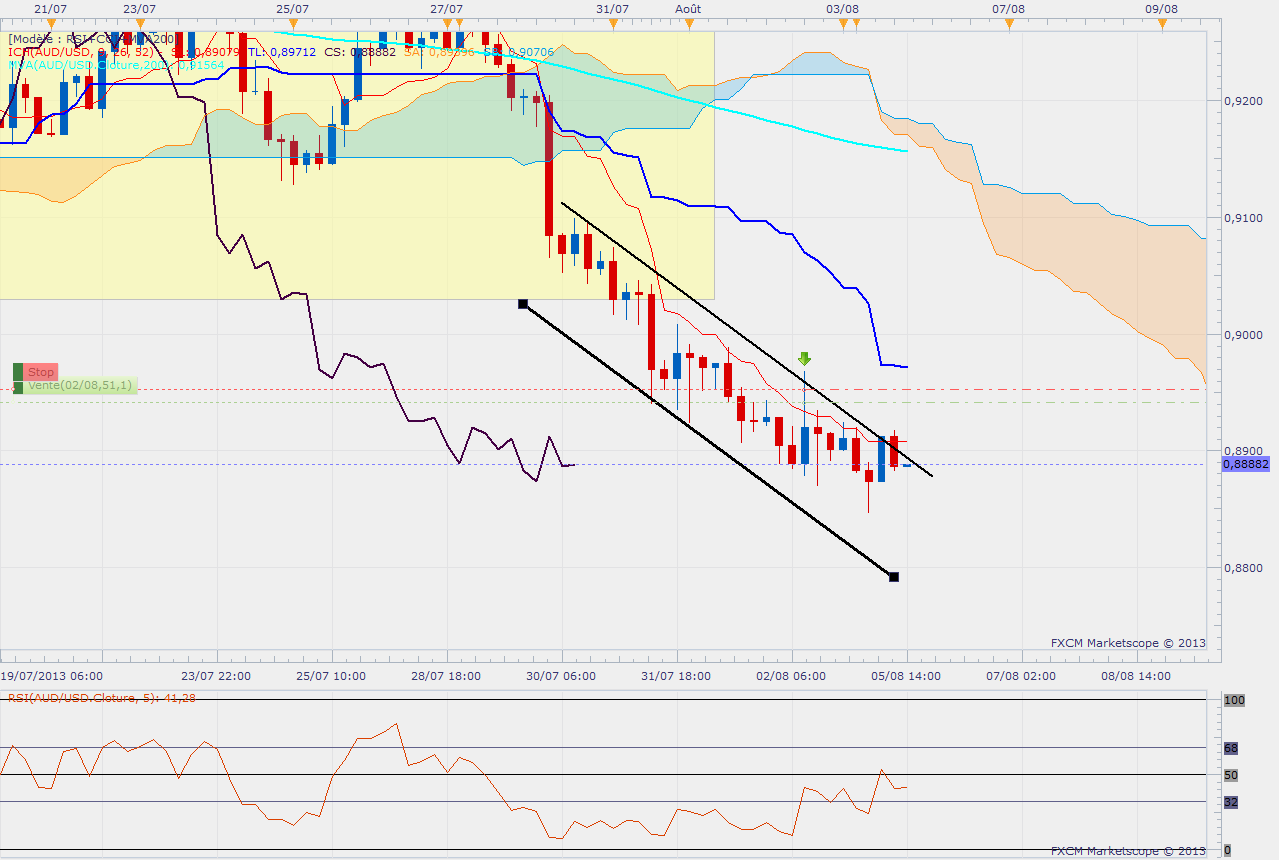Click the TL: 0,89712 legend value
Screen dimensions: 1279x860
coord(282,52)
